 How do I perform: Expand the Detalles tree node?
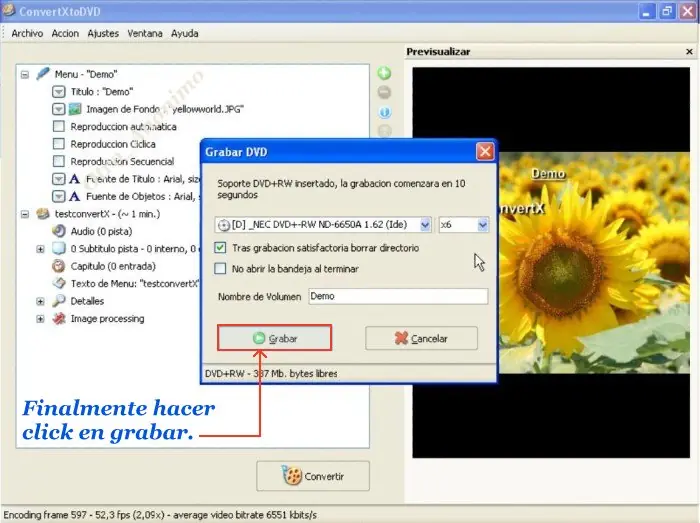pyautogui.click(x=41, y=301)
